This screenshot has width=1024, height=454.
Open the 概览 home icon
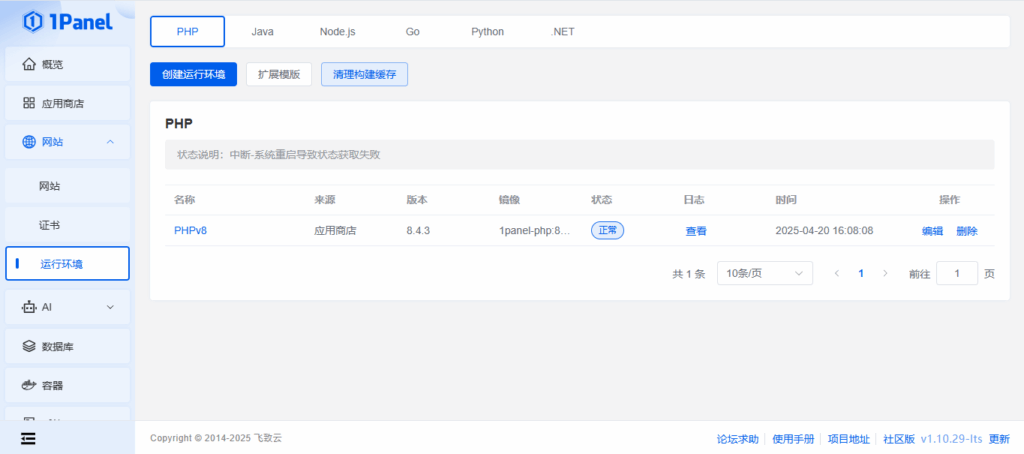(x=29, y=64)
